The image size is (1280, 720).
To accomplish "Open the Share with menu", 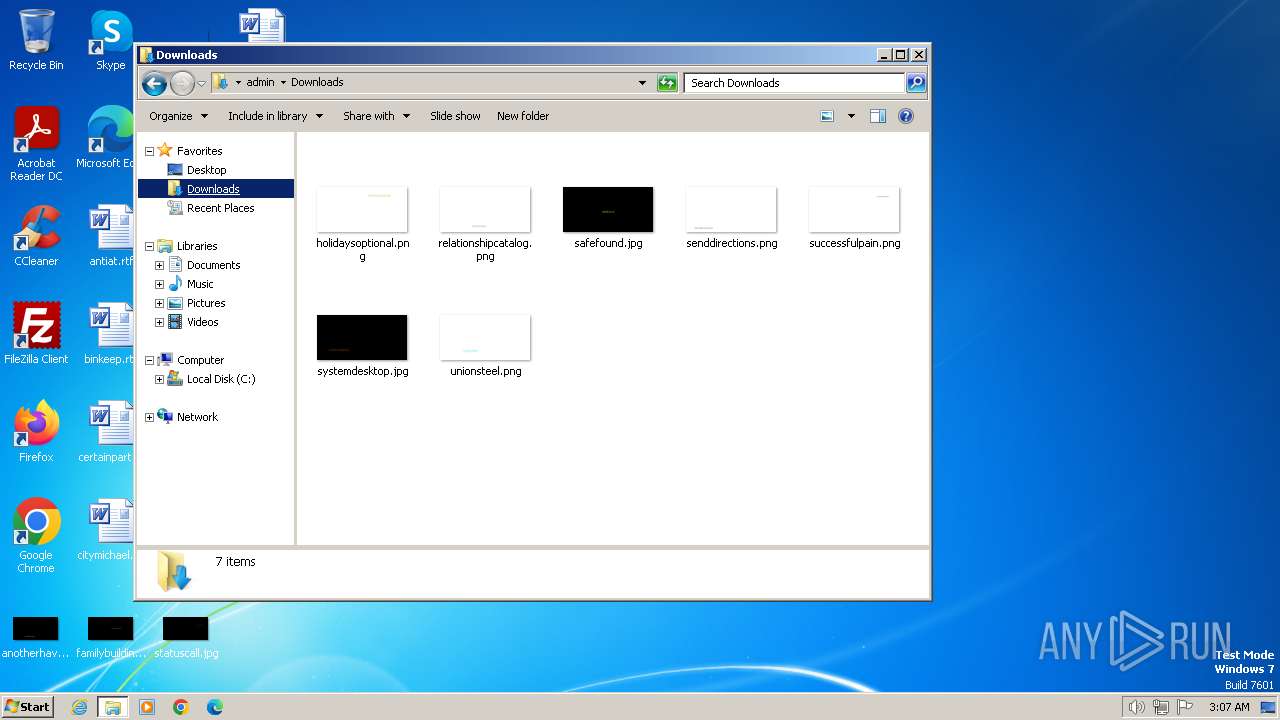I will click(376, 116).
